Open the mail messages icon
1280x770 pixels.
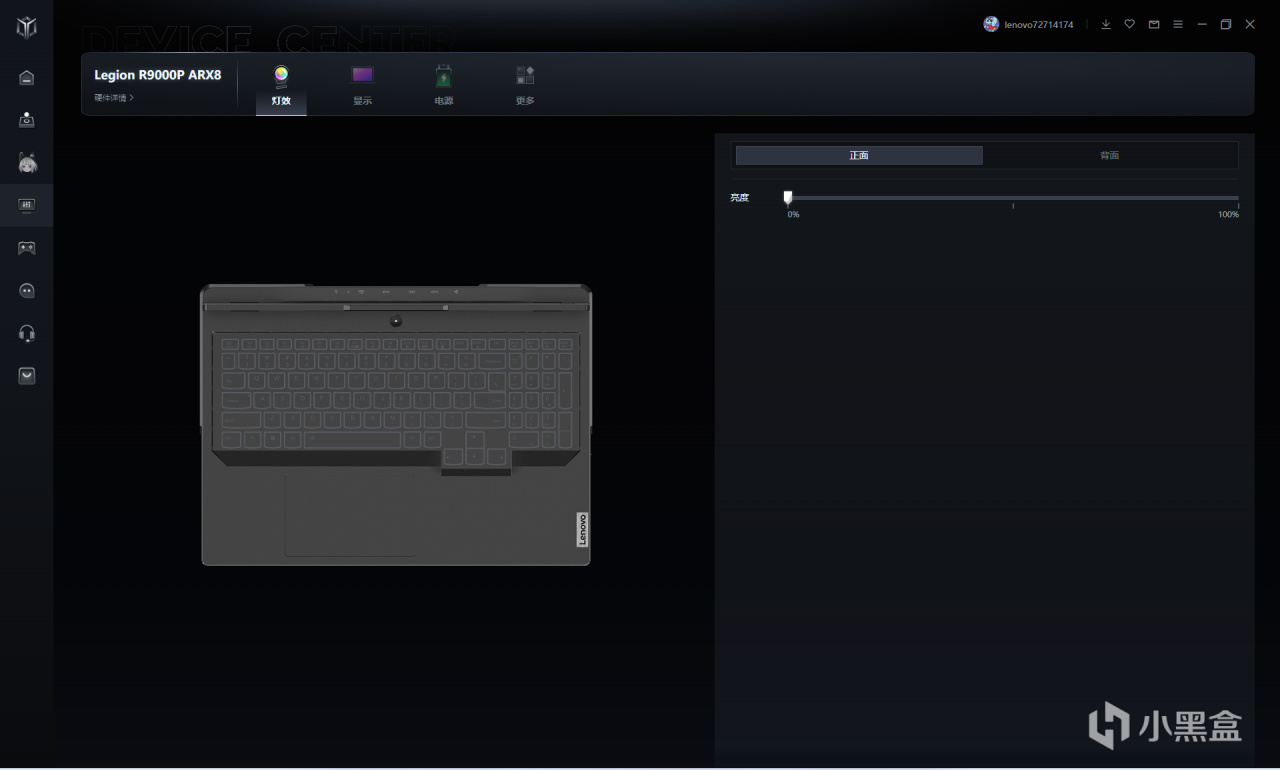1154,24
